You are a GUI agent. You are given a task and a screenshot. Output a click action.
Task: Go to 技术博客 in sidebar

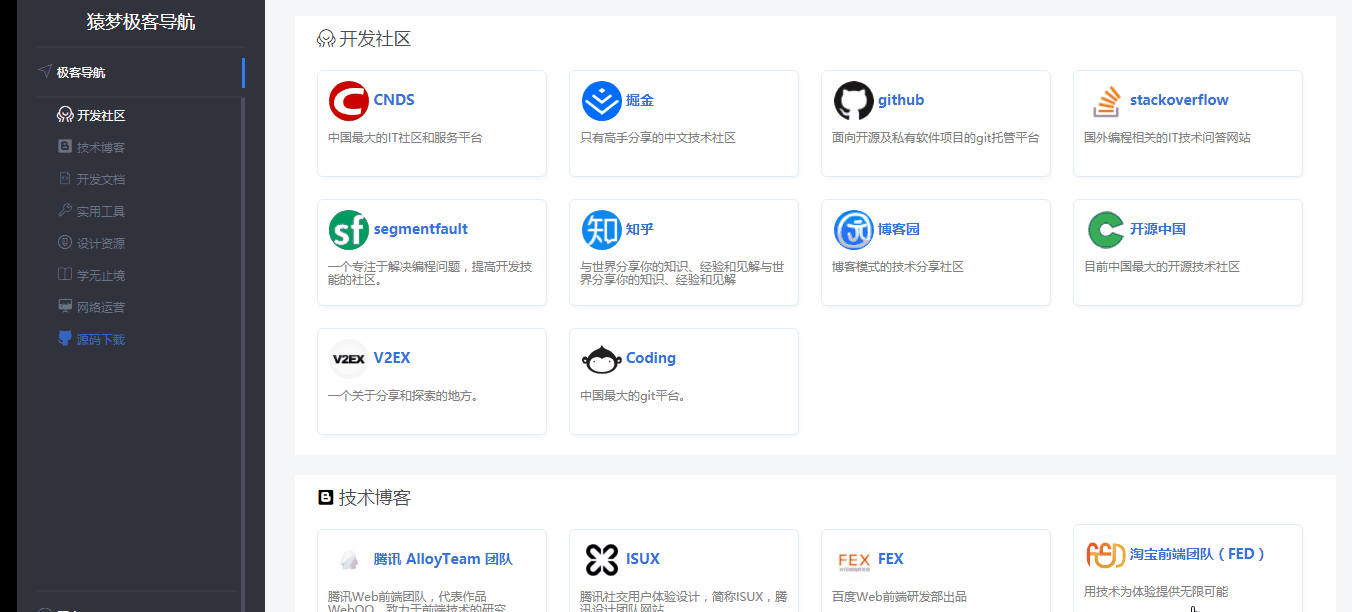[x=101, y=147]
